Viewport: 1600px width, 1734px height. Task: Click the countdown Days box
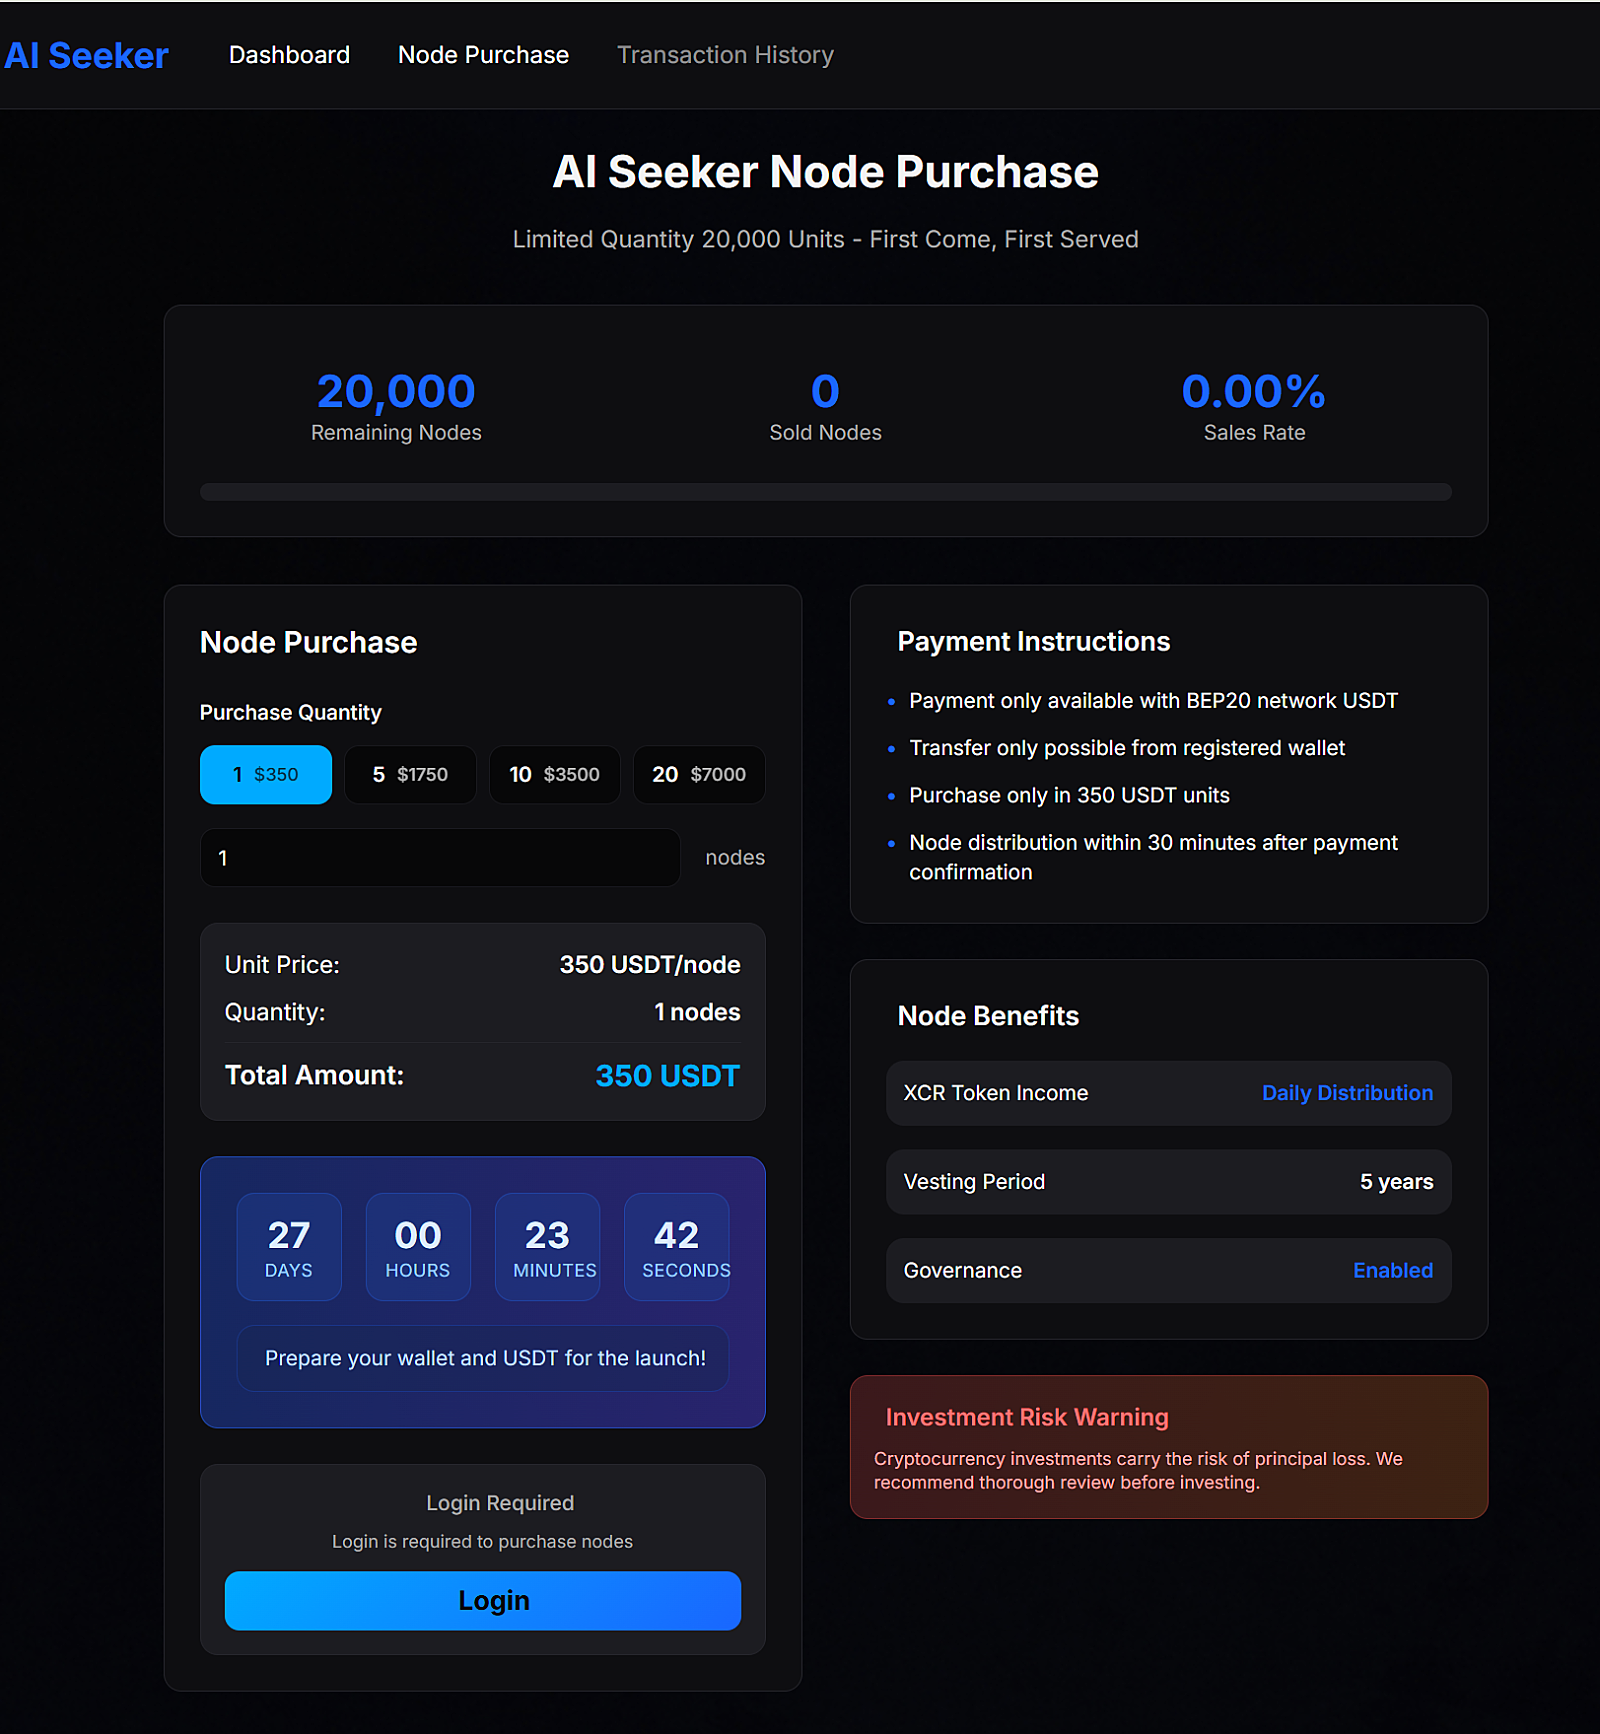click(x=289, y=1247)
